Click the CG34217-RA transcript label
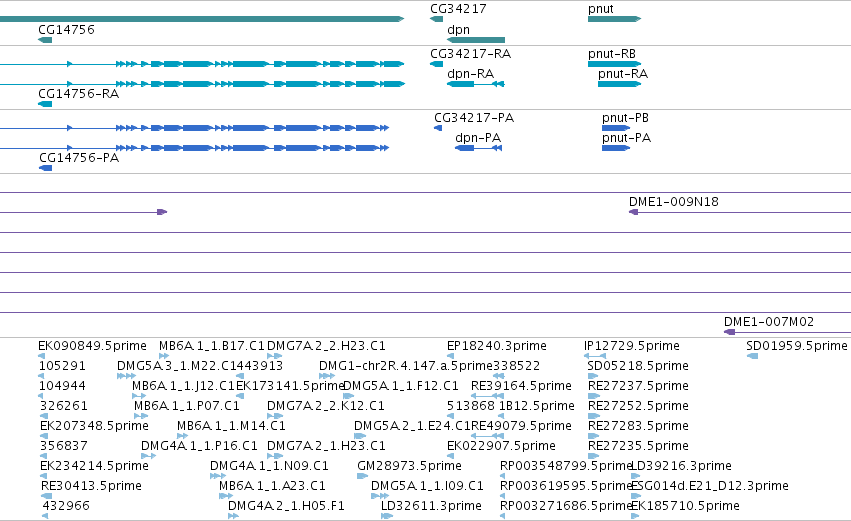Screen dimensions: 851x521 tap(471, 53)
